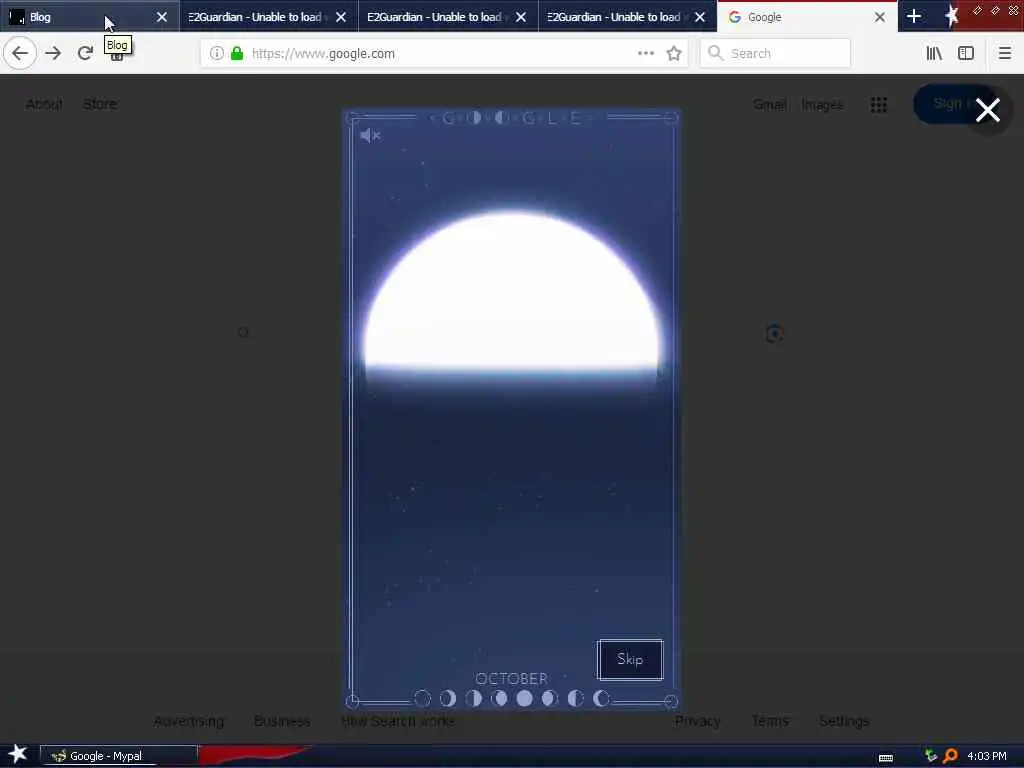The width and height of the screenshot is (1024, 768).
Task: Close the doodle overlay with white X
Action: tap(988, 110)
